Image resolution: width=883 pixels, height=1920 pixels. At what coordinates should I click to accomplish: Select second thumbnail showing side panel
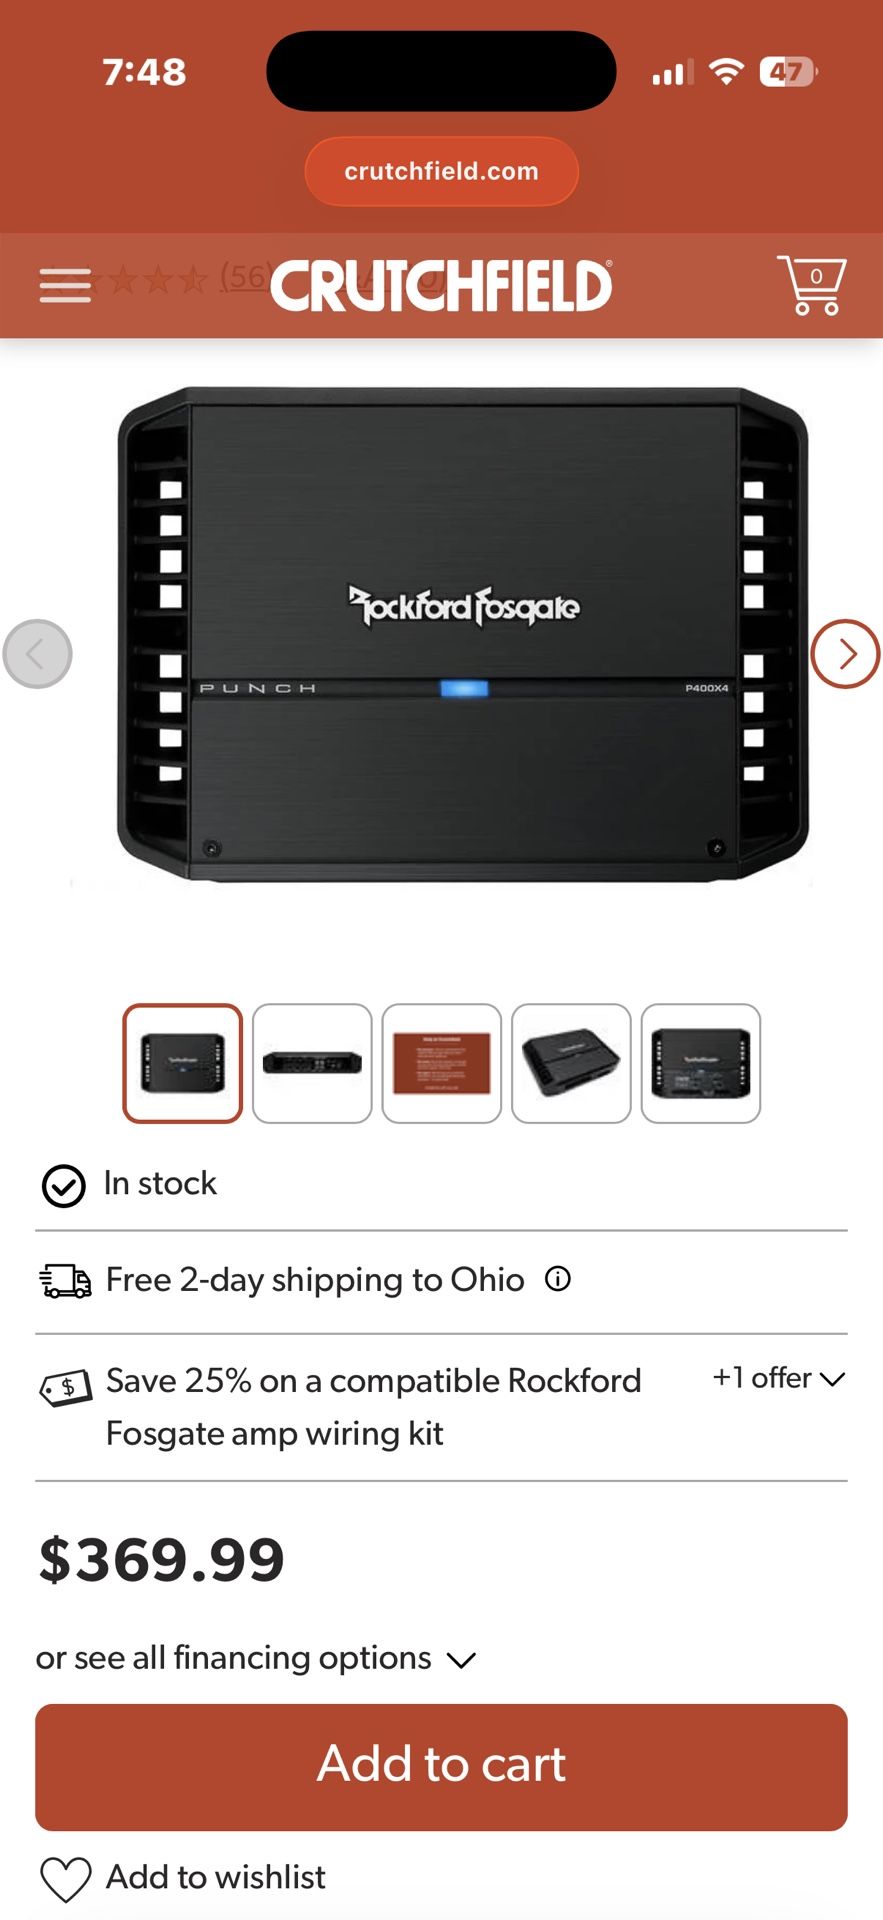[x=312, y=1063]
